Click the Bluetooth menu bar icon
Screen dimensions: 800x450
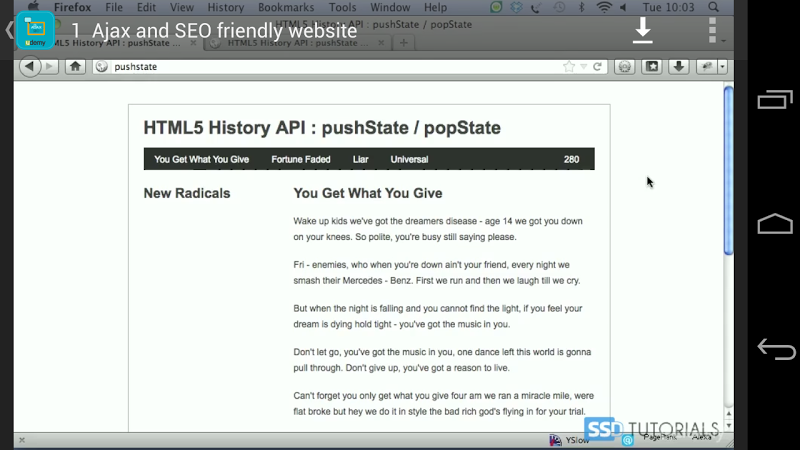581,7
